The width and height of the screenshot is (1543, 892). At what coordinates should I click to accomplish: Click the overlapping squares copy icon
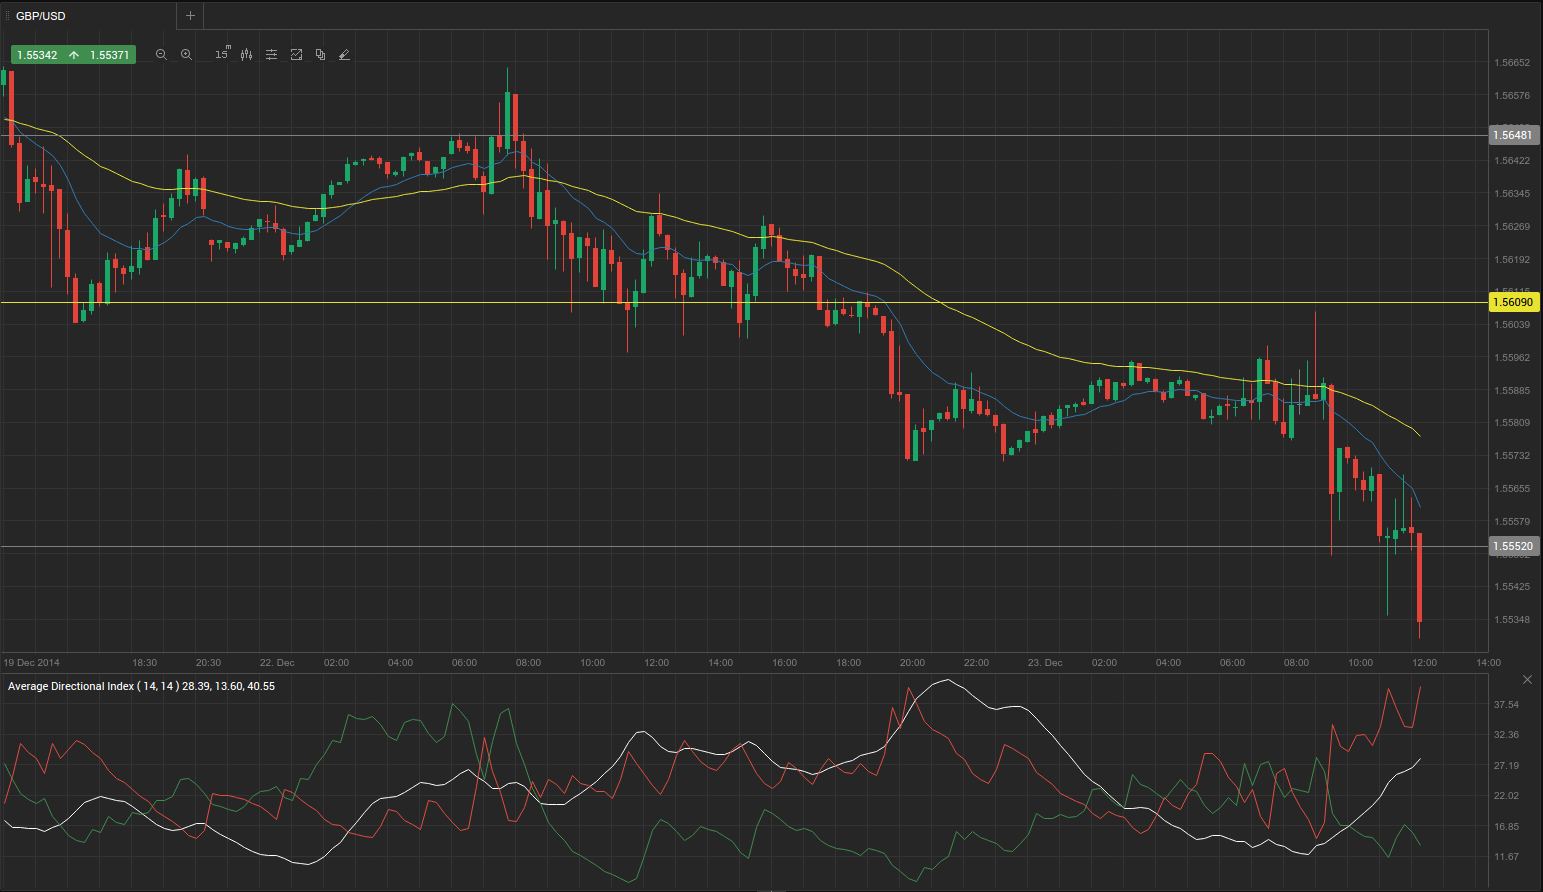[x=320, y=55]
